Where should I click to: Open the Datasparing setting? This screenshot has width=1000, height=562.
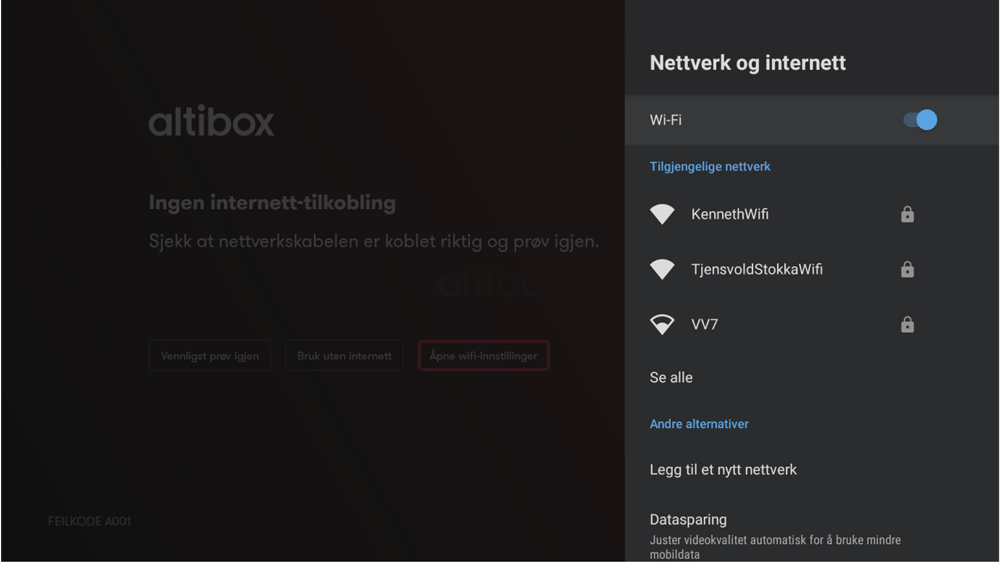pyautogui.click(x=688, y=520)
